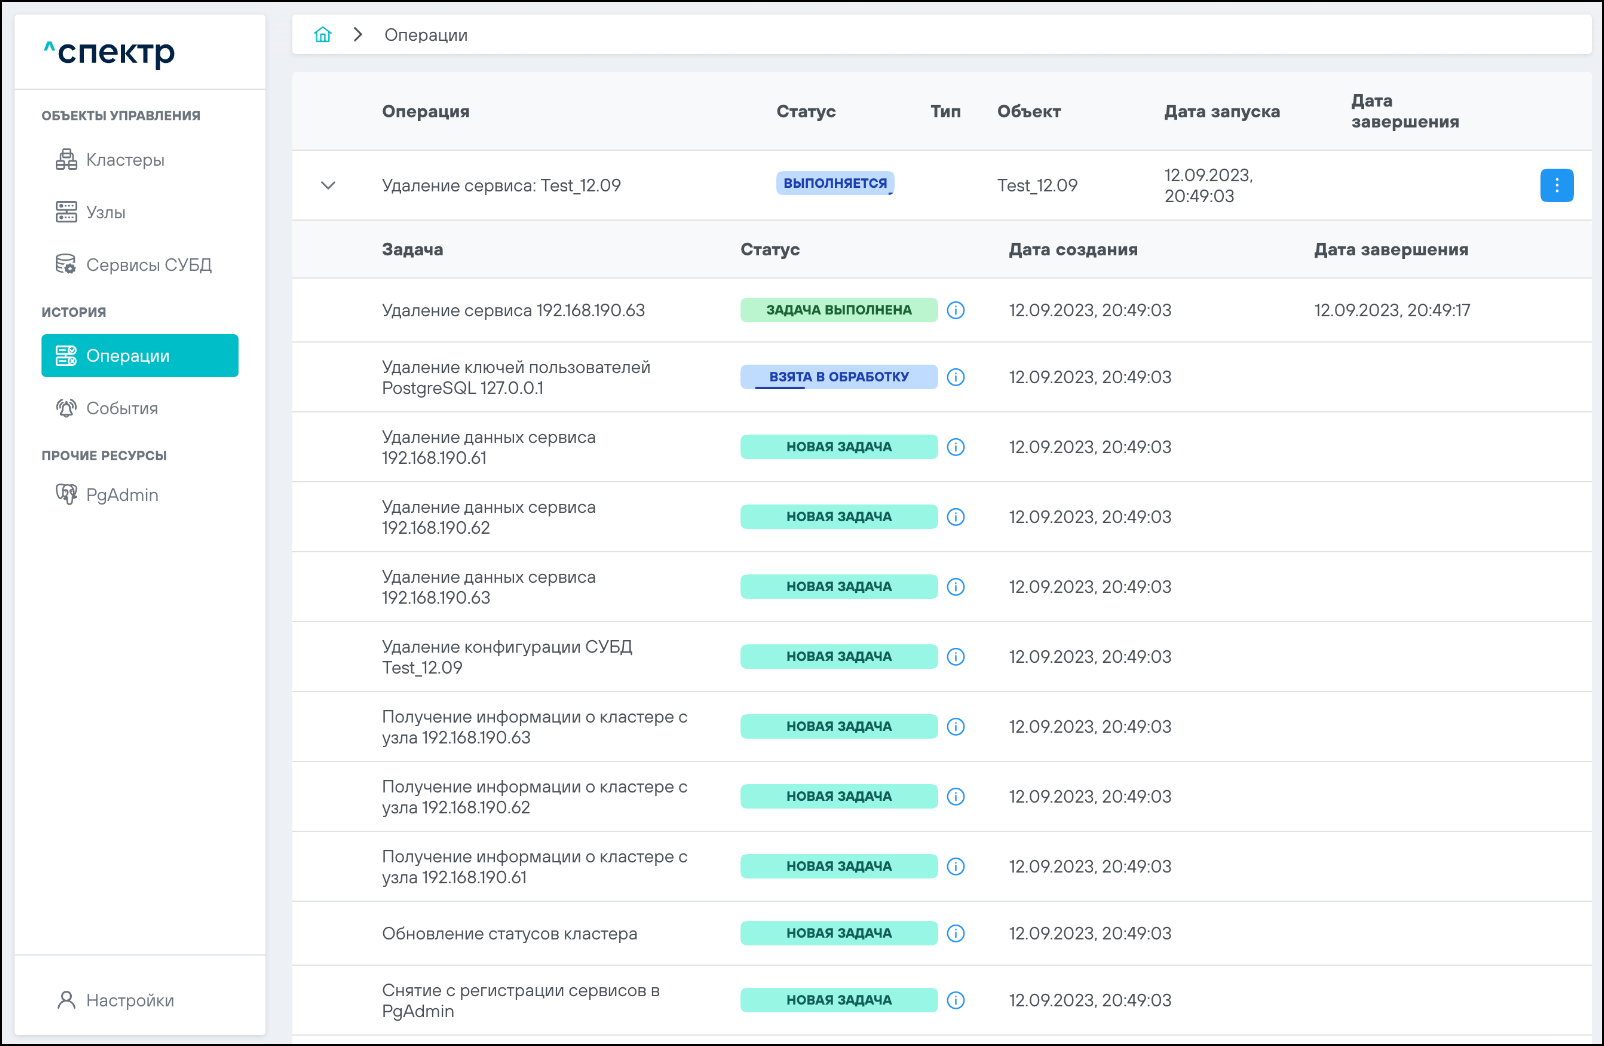Click the Удаление сервиса 192.168.190.63 task row
1604x1046 pixels.
pos(513,310)
